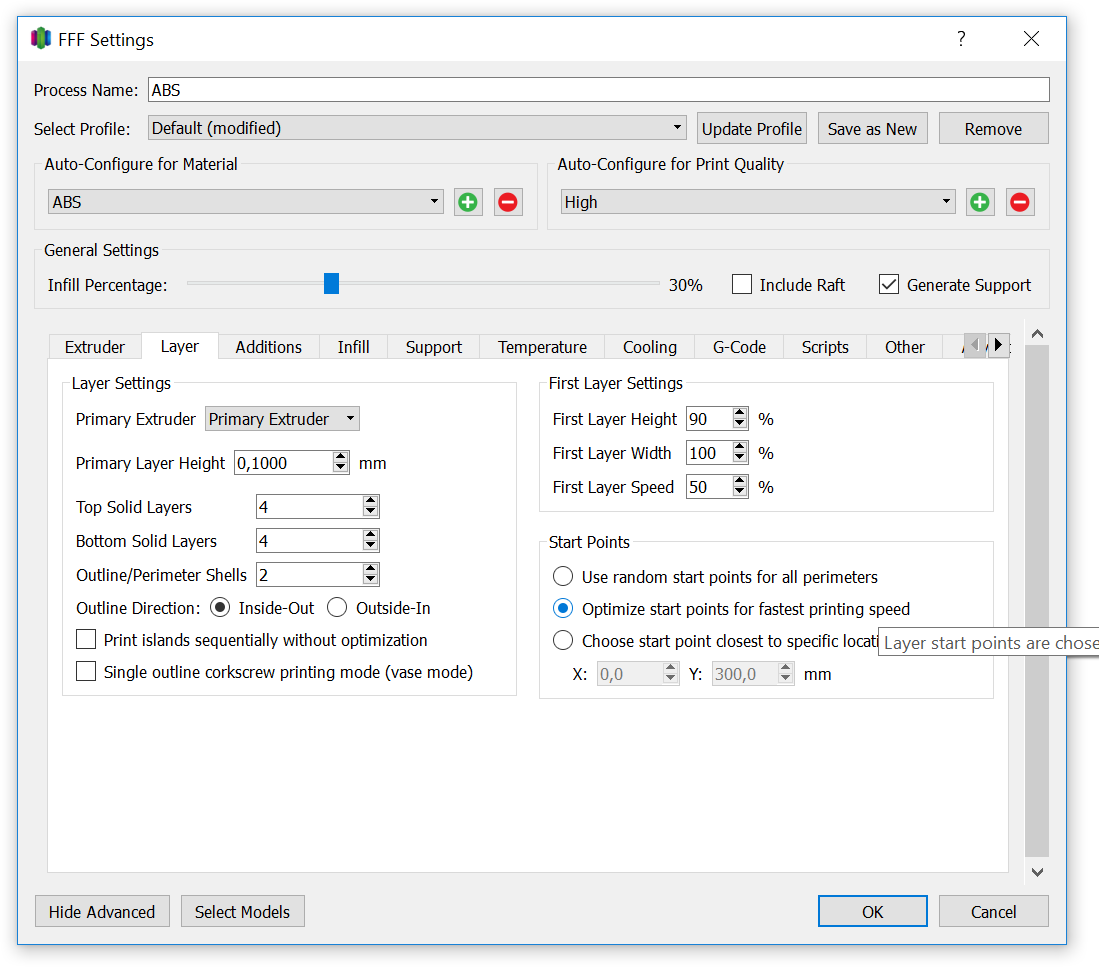1099x967 pixels.
Task: Click the Infill Percentage slider handle
Action: pyautogui.click(x=332, y=284)
